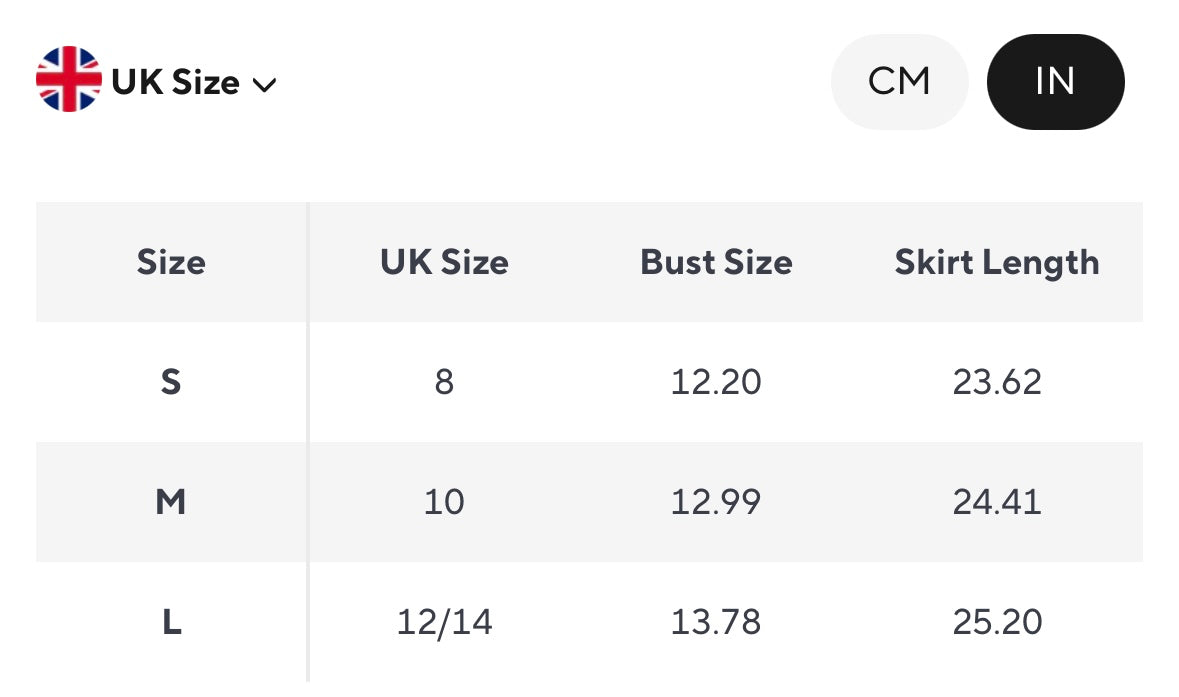The image size is (1179, 697).
Task: Click the Skirt Length column header
Action: tap(997, 263)
